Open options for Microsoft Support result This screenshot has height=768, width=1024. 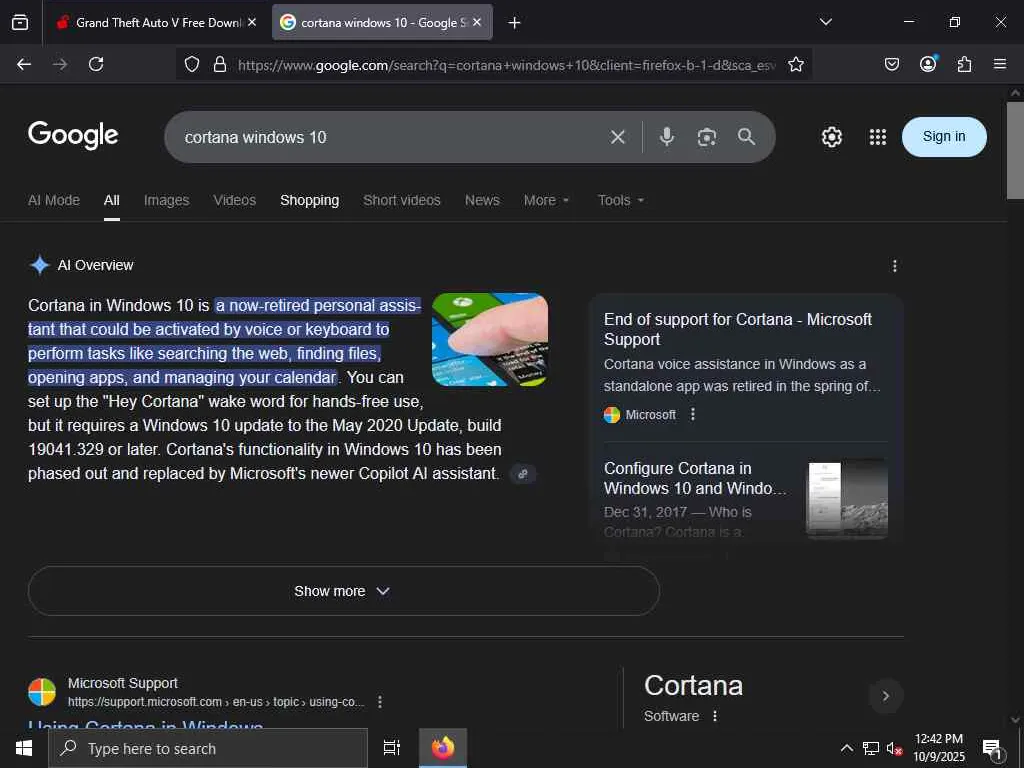click(x=379, y=702)
